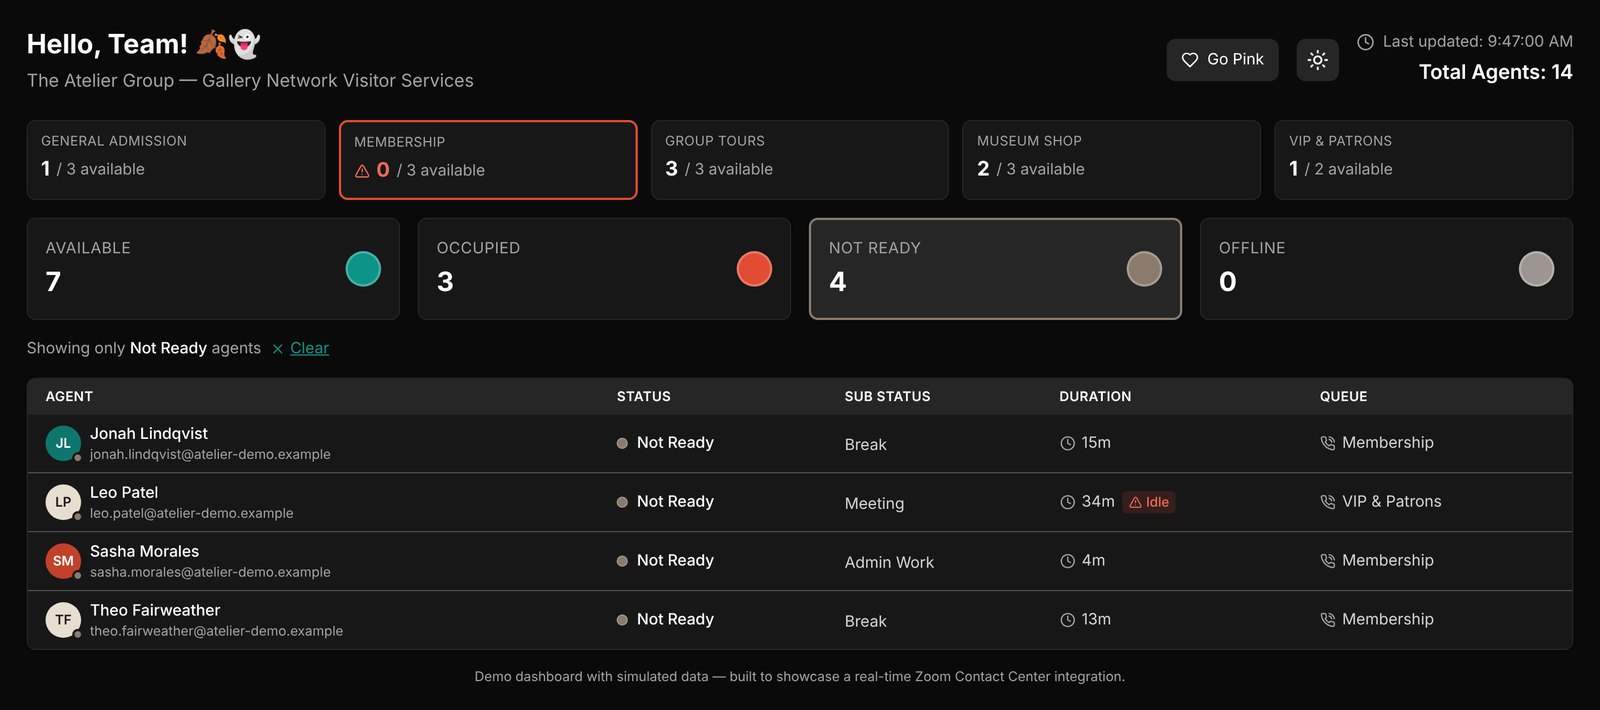Click Jonah Lindqvist's JL avatar
This screenshot has width=1600, height=710.
(63, 443)
